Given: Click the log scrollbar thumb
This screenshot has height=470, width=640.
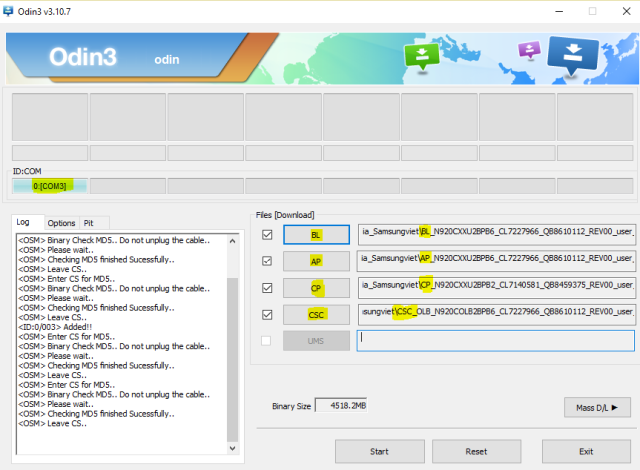Looking at the screenshot, I should click(x=232, y=360).
